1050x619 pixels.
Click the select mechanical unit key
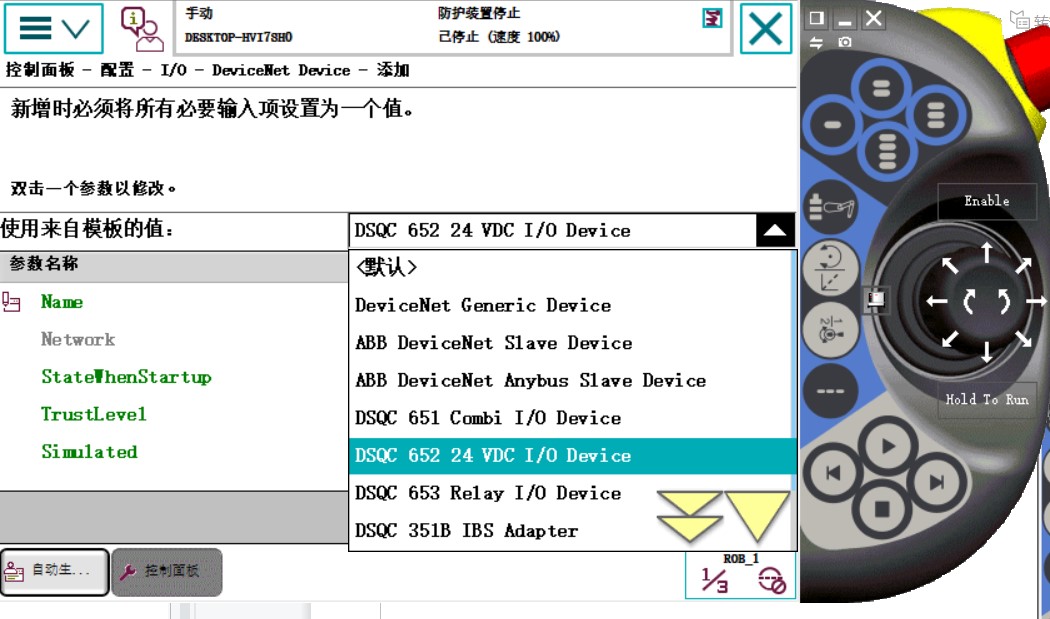[x=830, y=207]
